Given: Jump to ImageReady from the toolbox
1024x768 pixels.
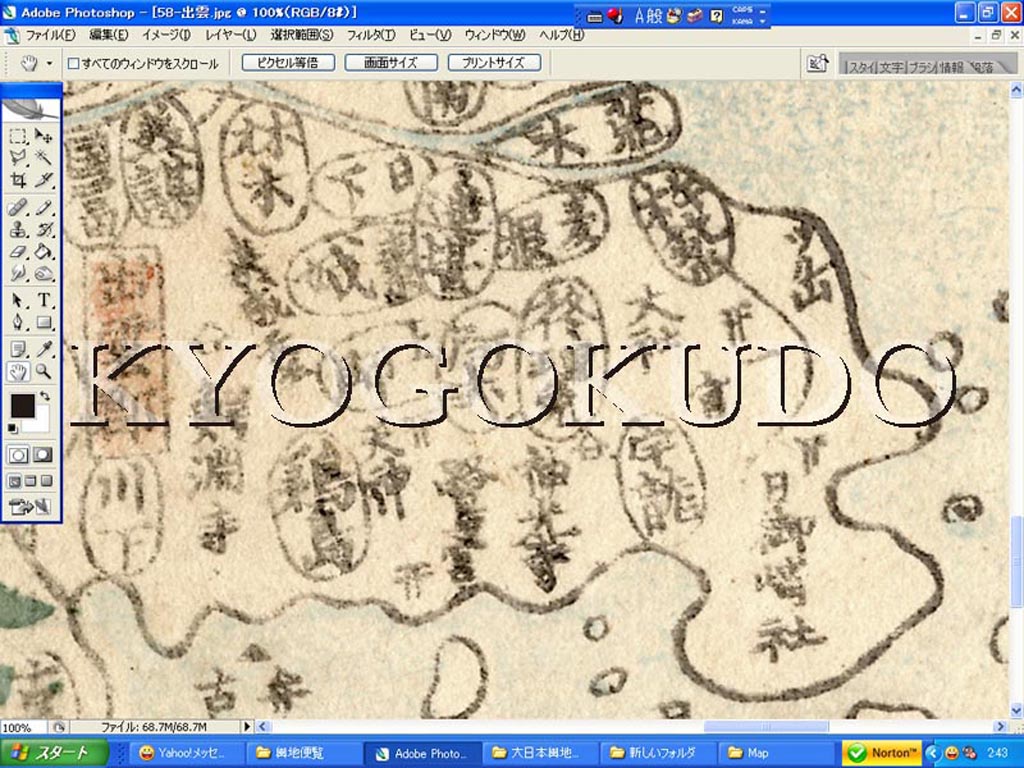Looking at the screenshot, I should (x=31, y=506).
